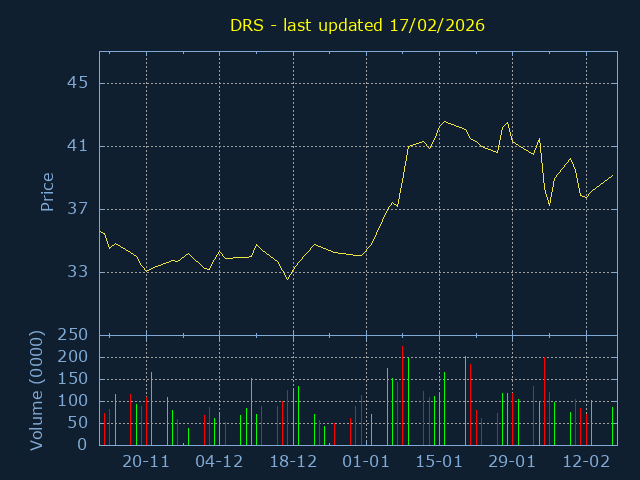
Task: Select the 45 price tick label
Action: click(x=77, y=83)
